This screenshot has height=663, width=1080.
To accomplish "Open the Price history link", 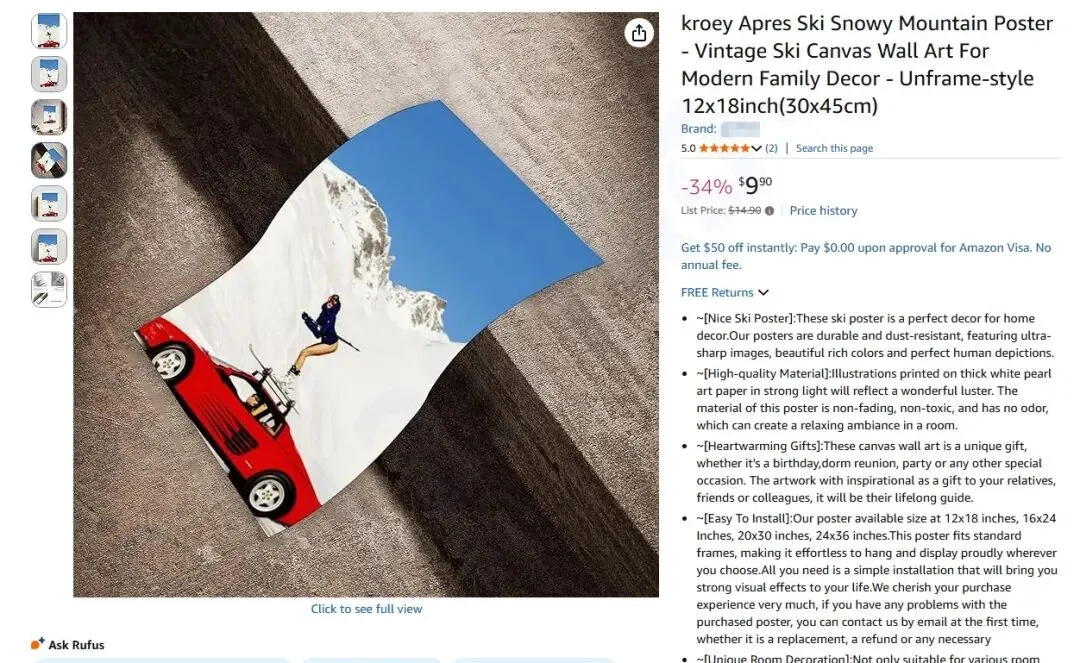I will 823,211.
